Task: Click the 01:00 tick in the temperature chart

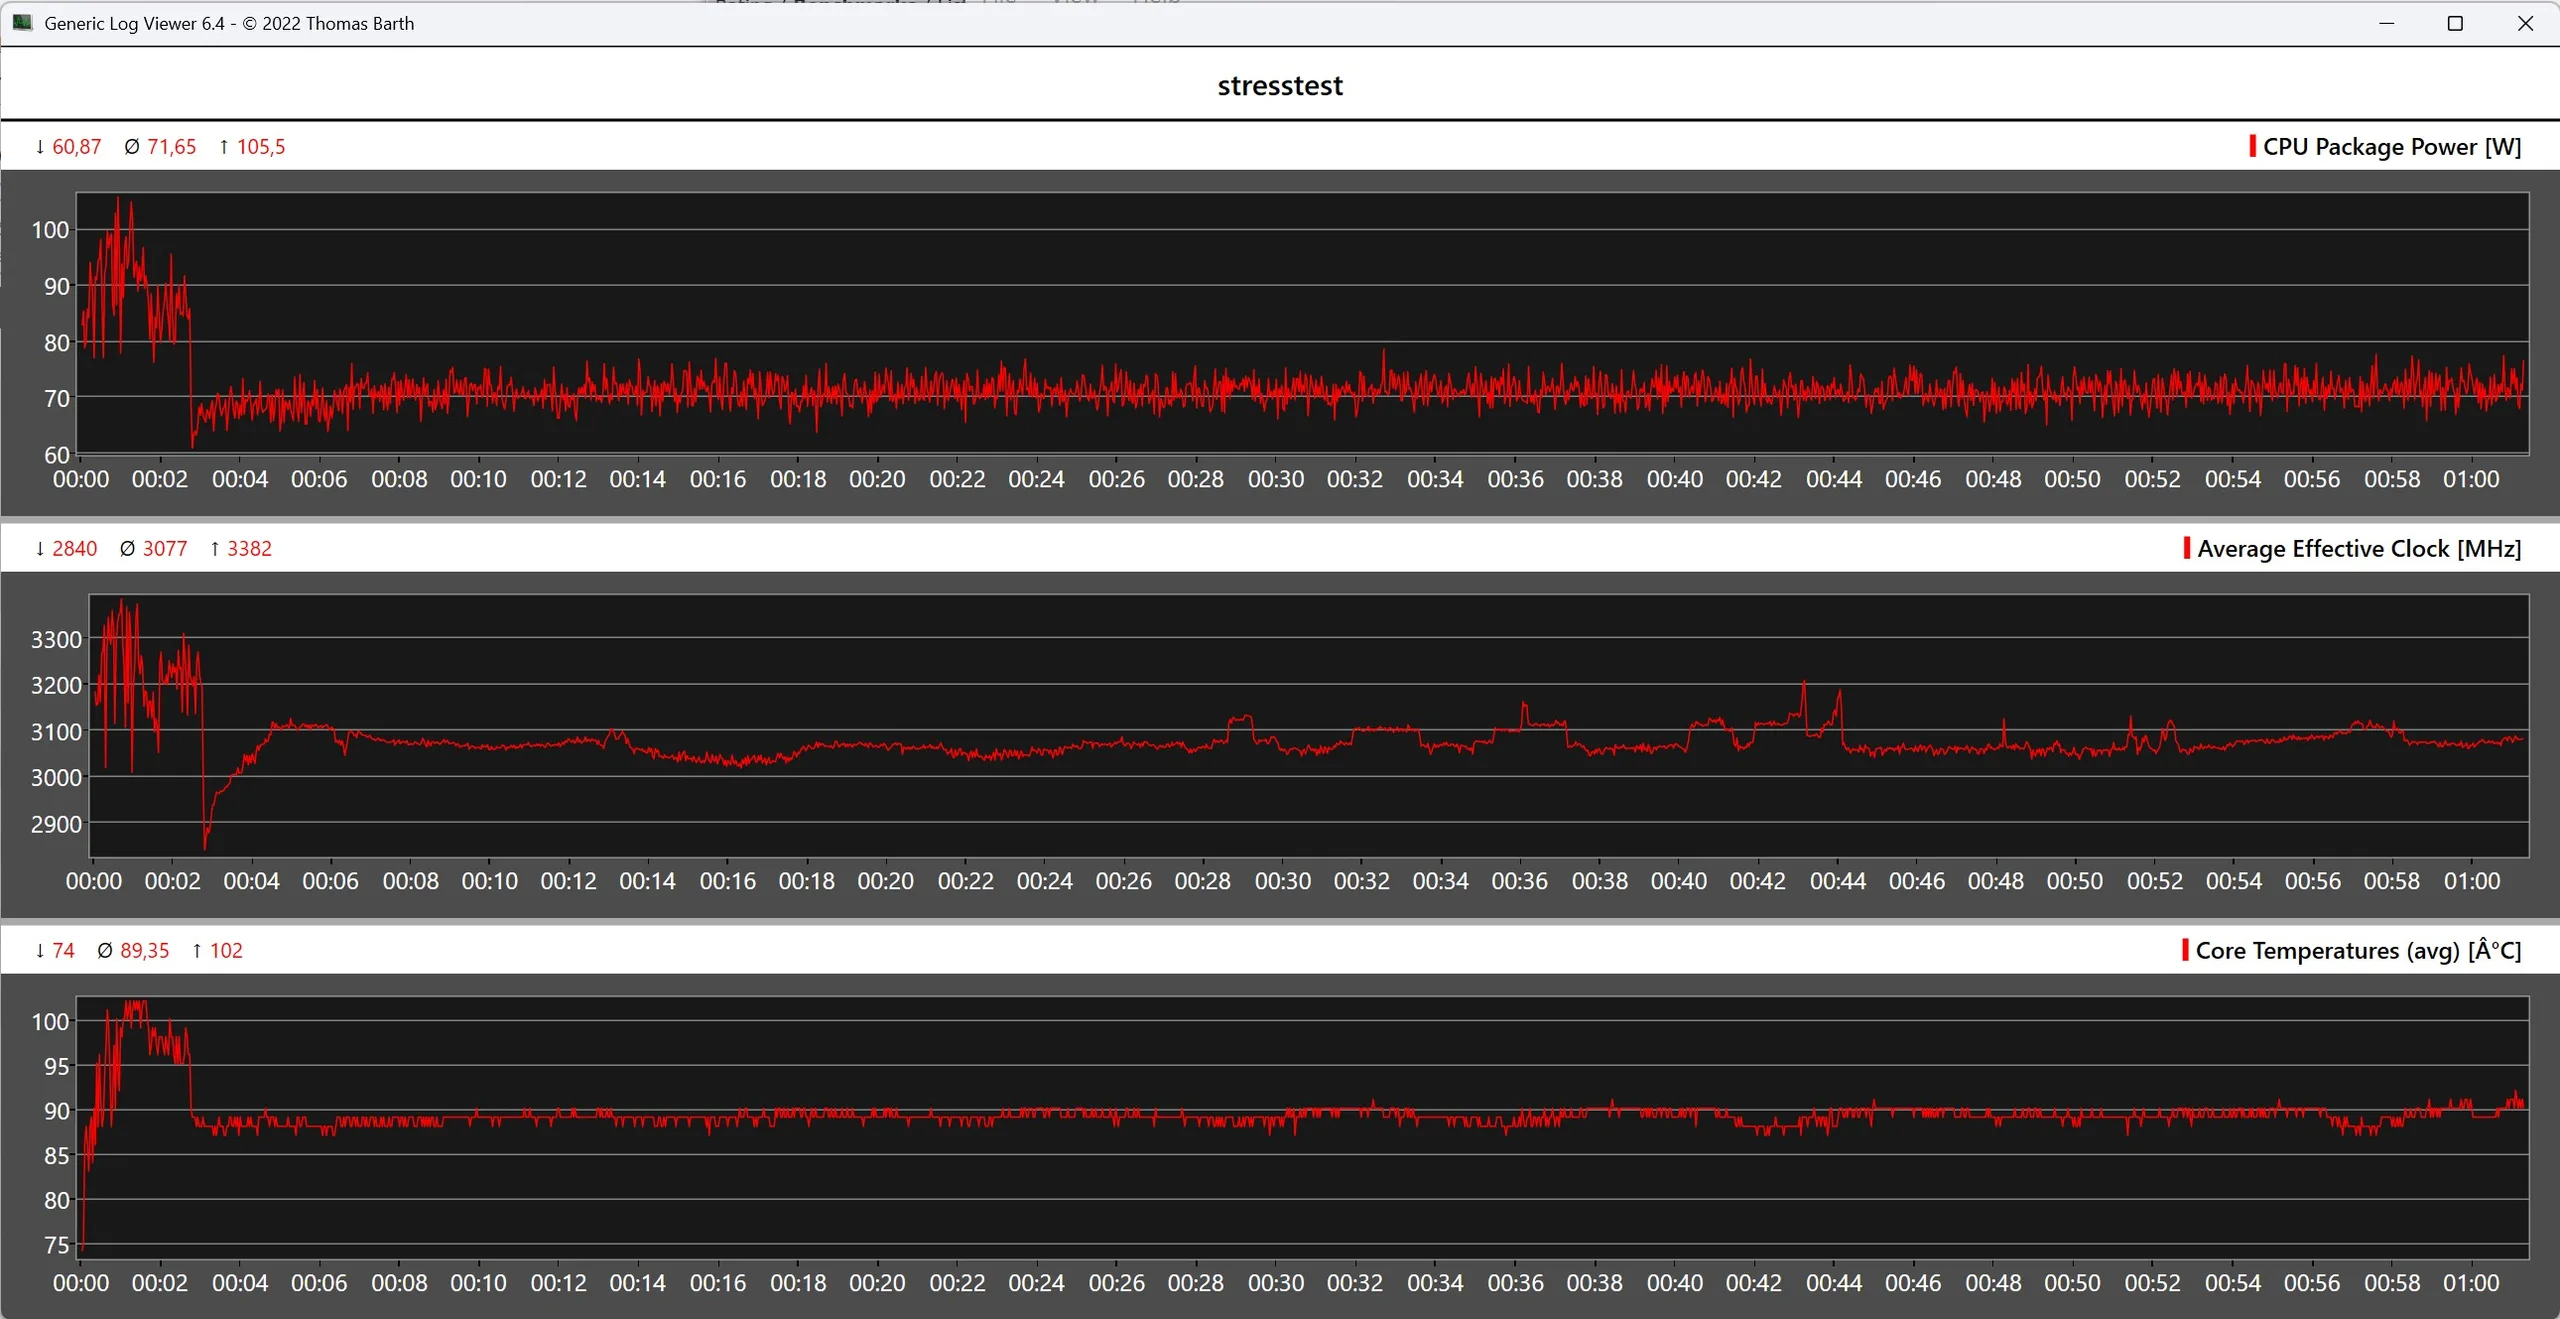Action: pos(2470,1283)
